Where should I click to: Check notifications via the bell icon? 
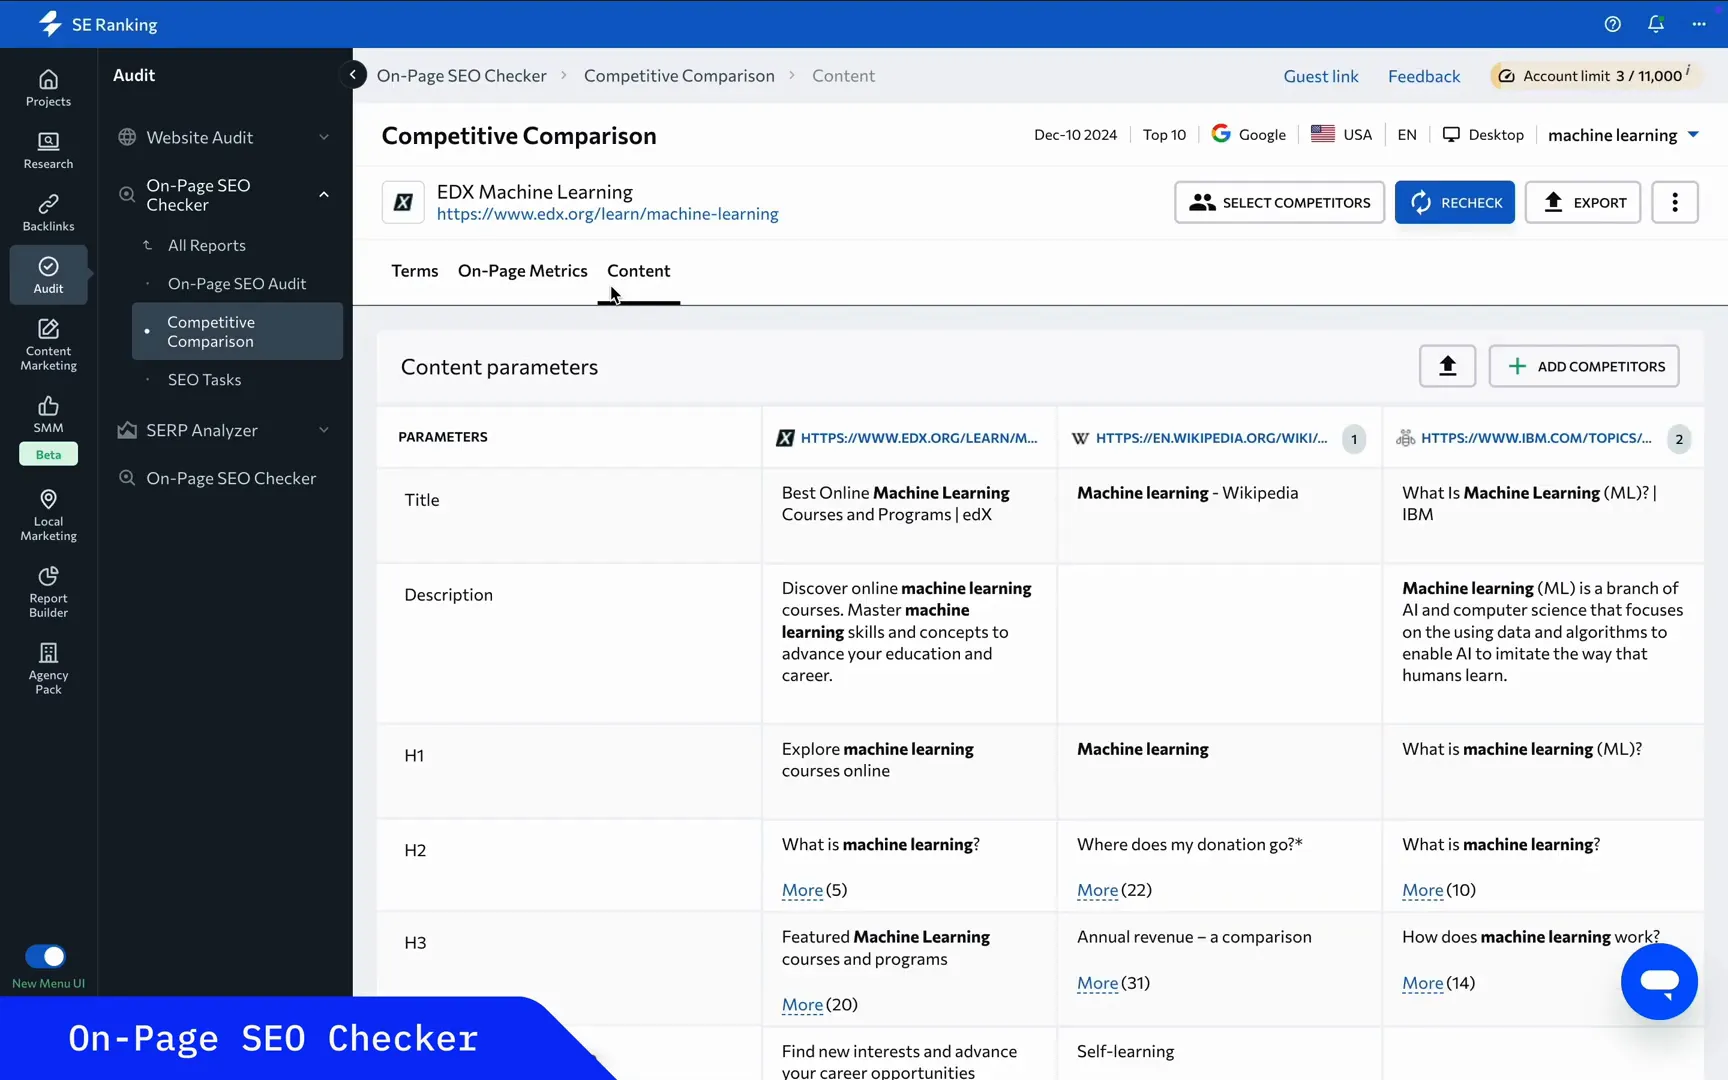coord(1656,24)
